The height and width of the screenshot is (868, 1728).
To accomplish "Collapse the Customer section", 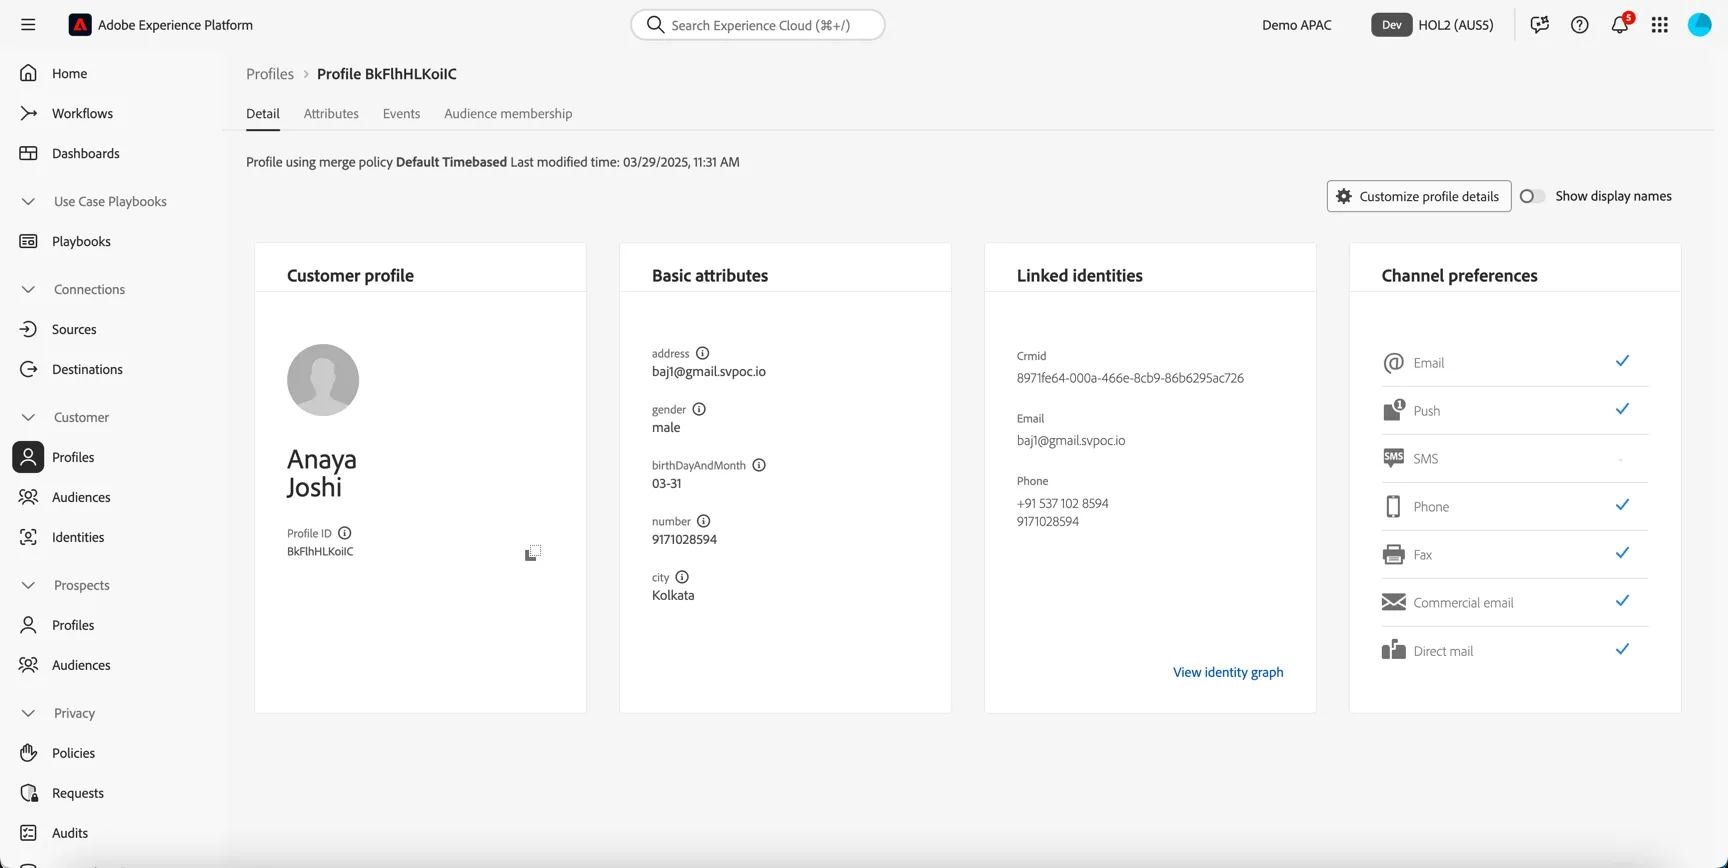I will pos(28,417).
